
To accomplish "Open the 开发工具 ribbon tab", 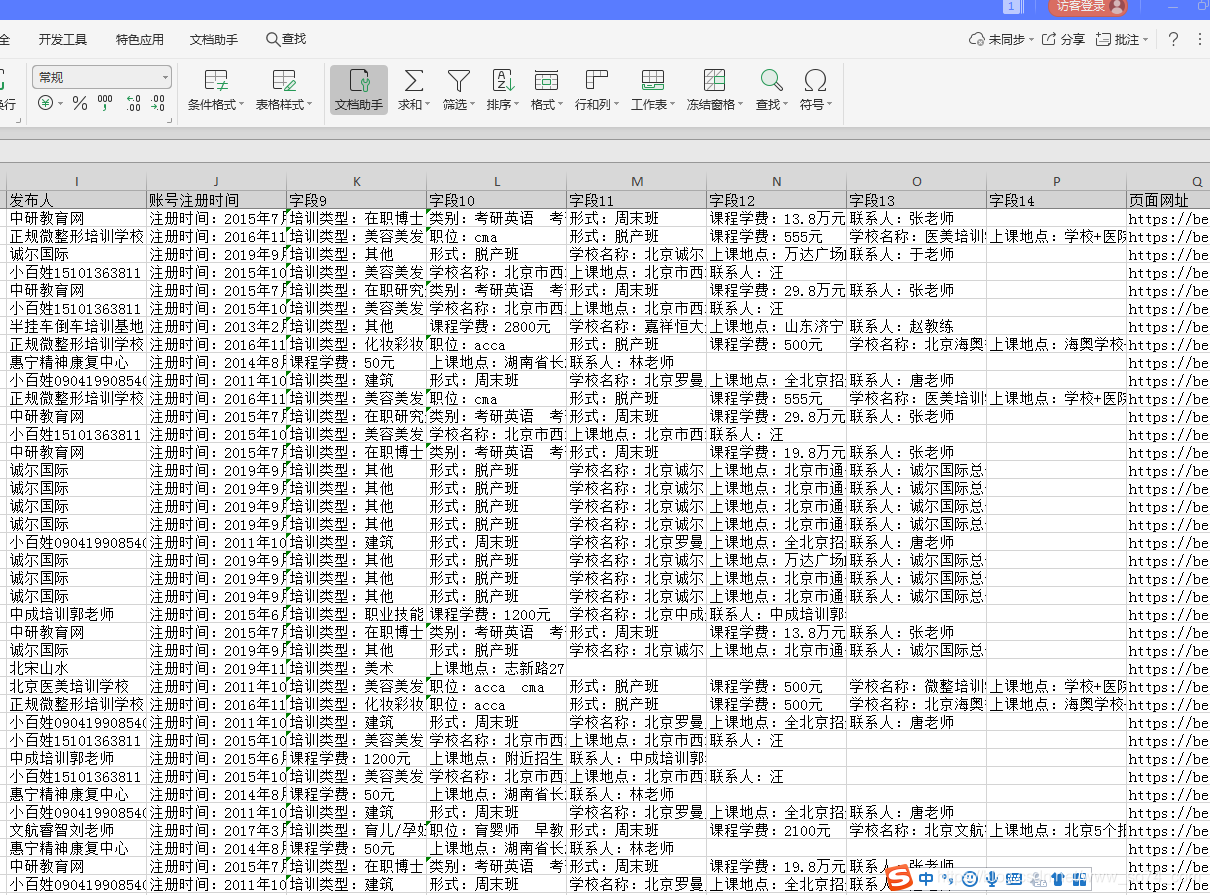I will tap(63, 40).
